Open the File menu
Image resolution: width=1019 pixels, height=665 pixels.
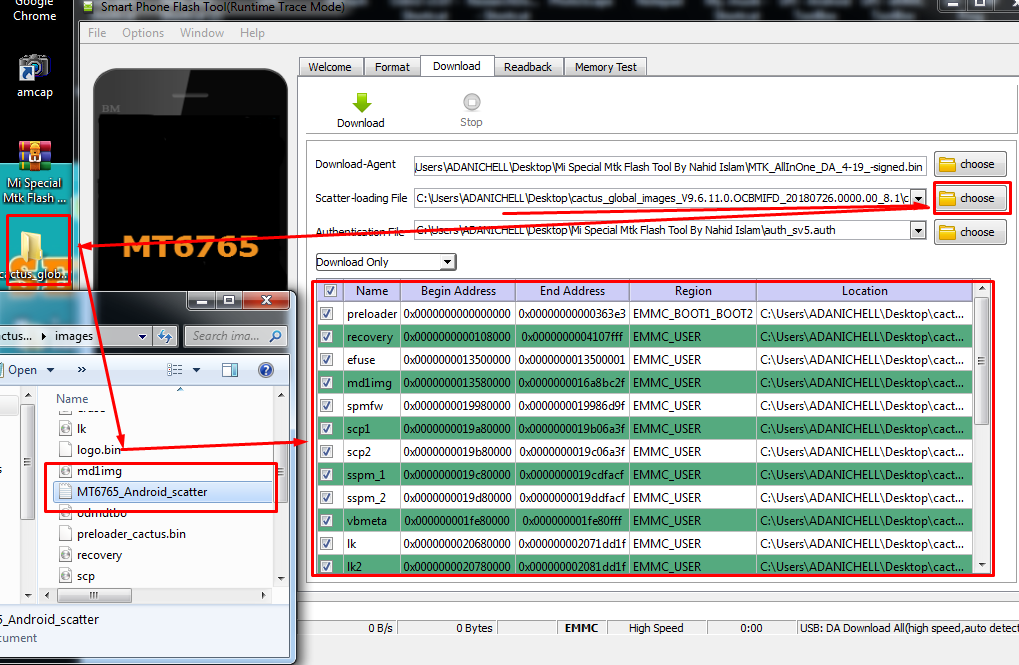tap(97, 33)
